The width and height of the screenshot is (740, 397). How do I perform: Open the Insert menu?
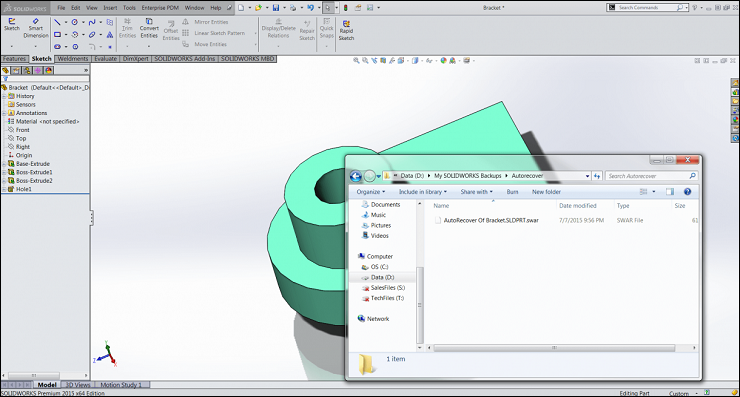coord(110,8)
